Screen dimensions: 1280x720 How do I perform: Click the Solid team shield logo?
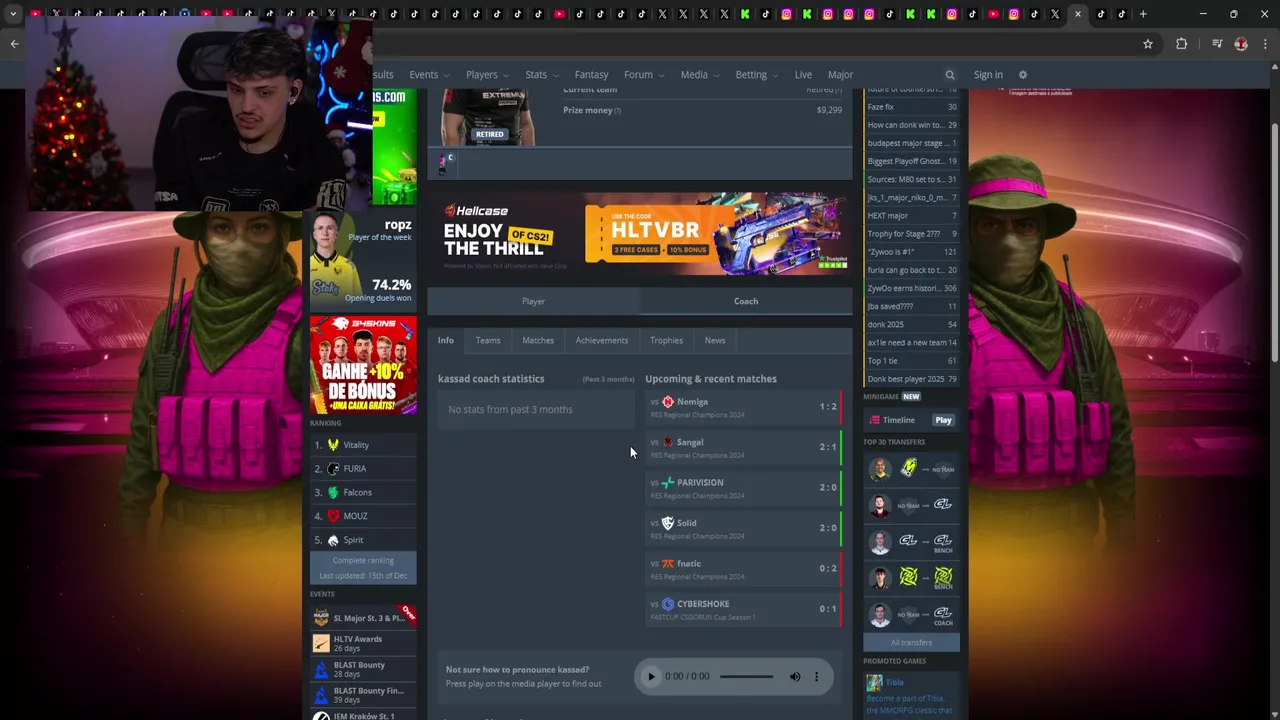tap(668, 523)
